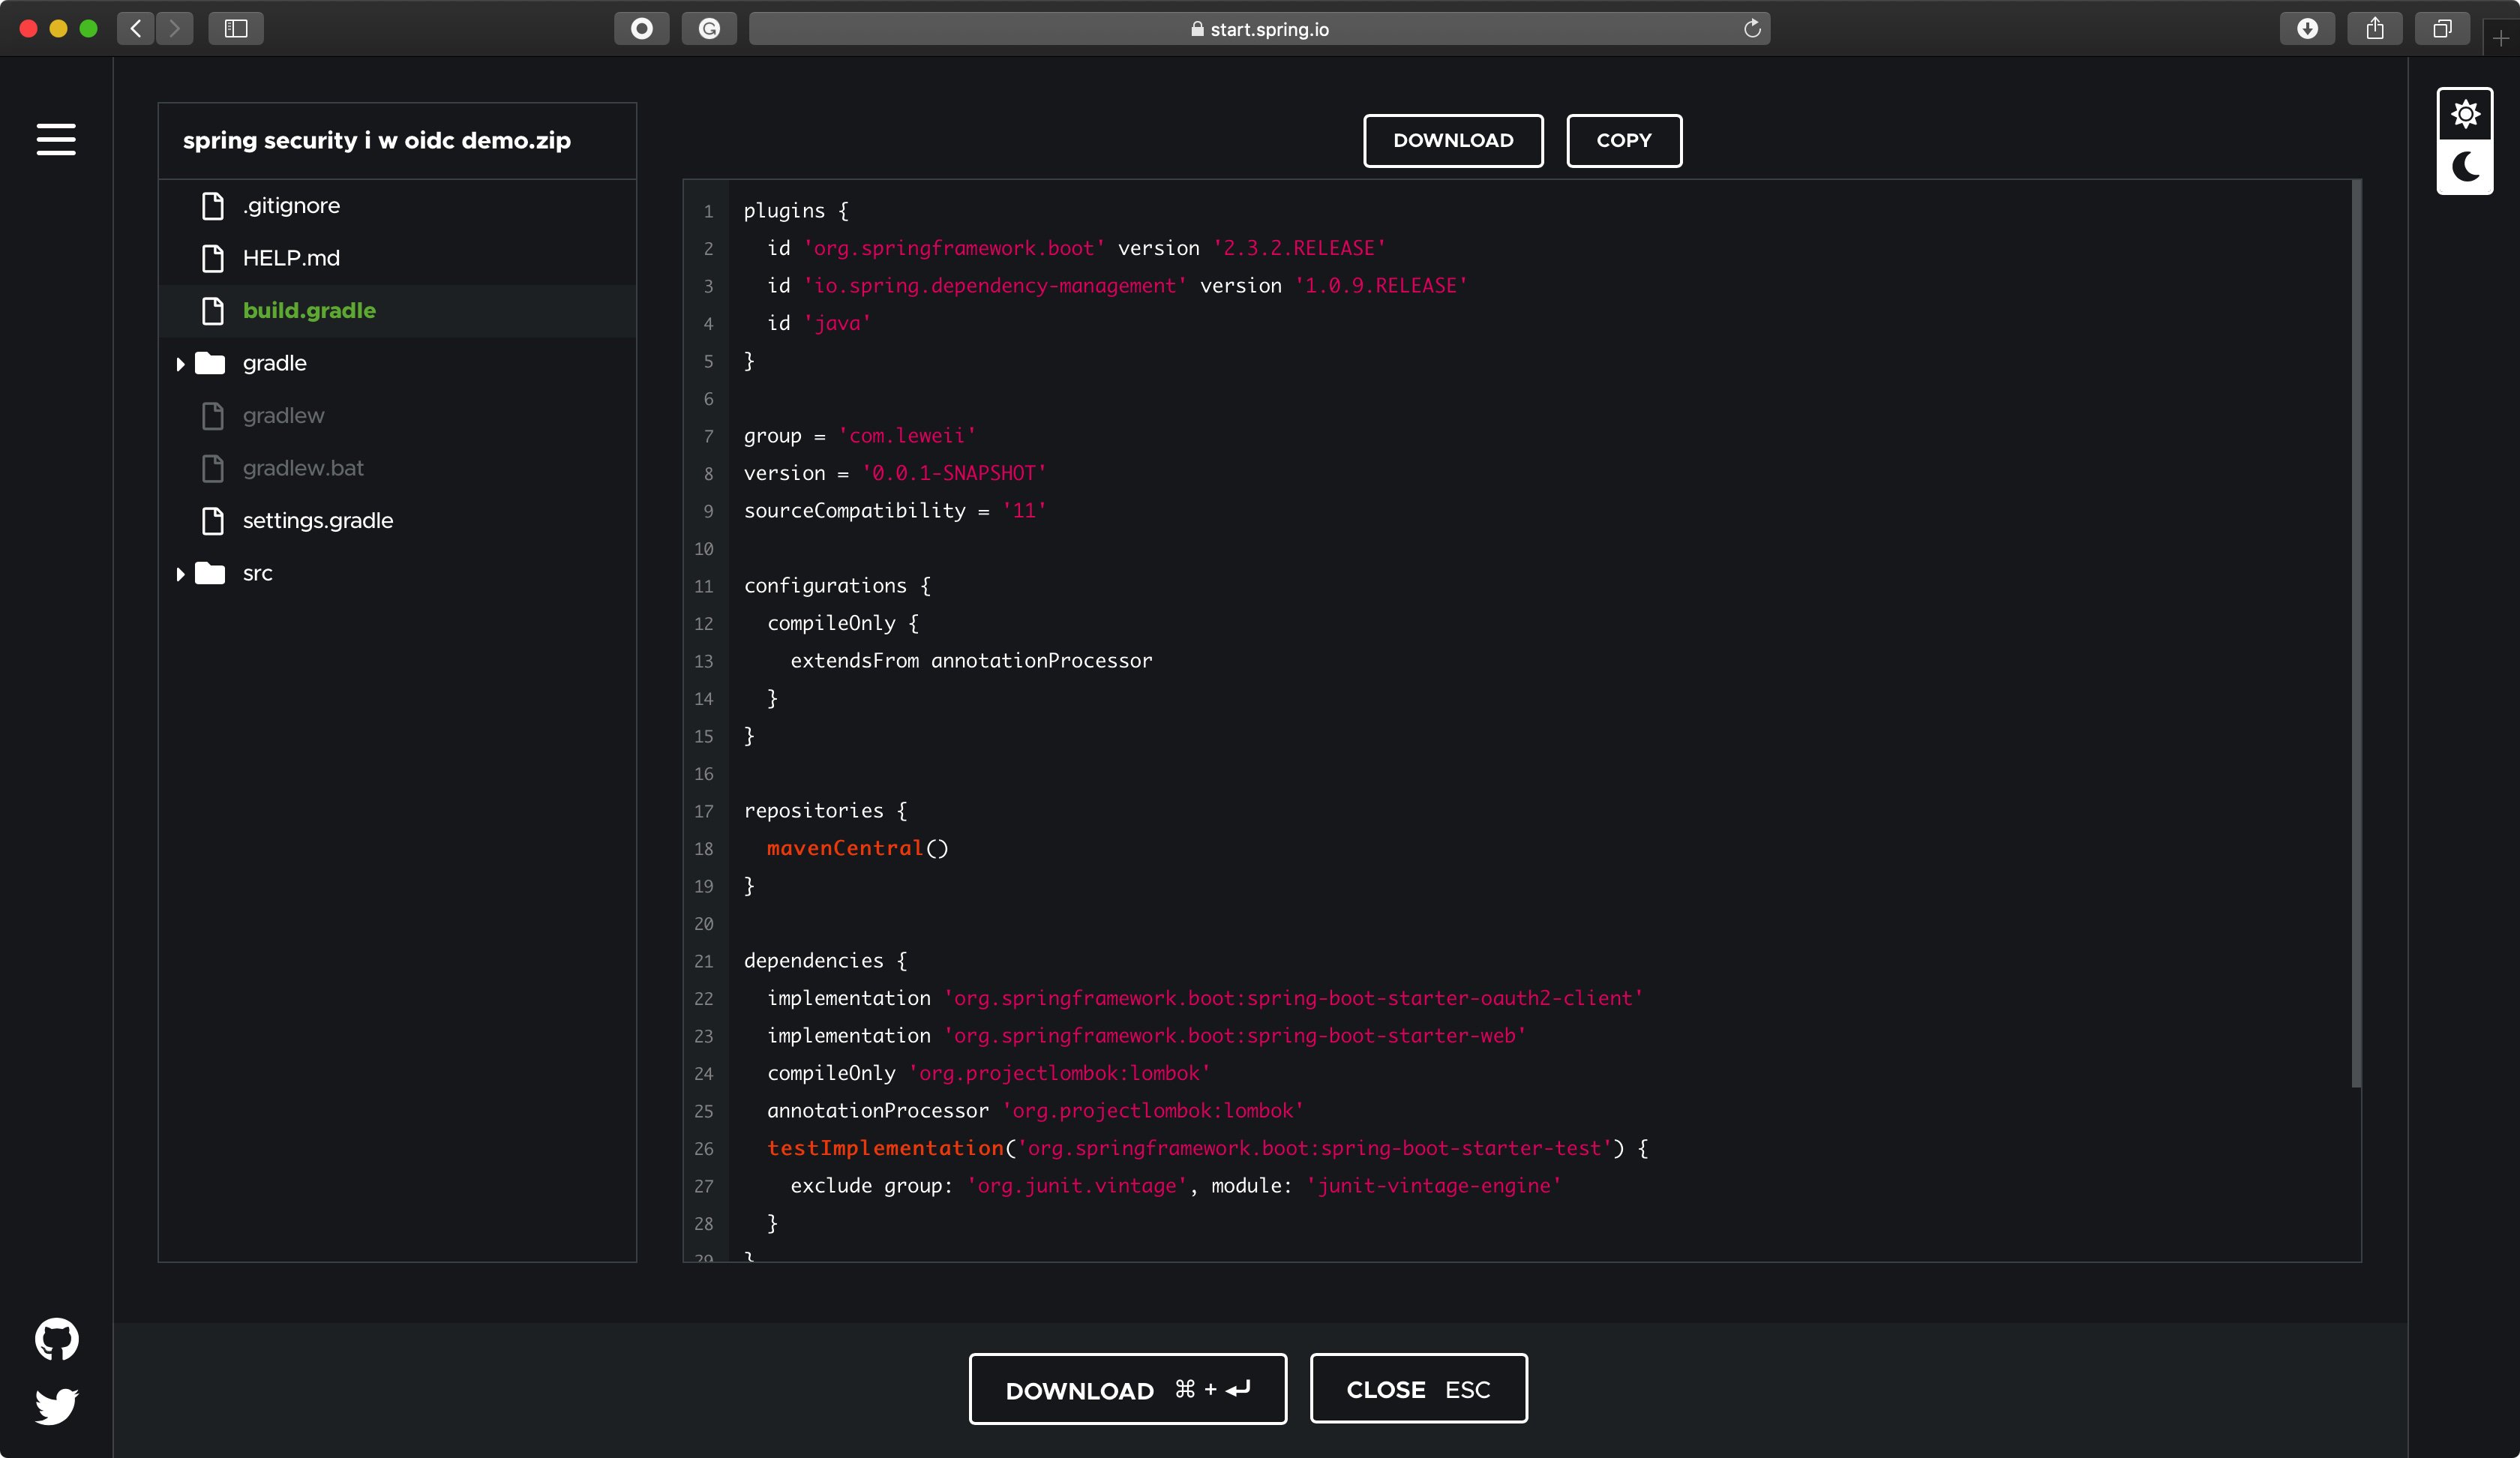The height and width of the screenshot is (1458, 2520).
Task: Expand the src folder
Action: pos(180,574)
